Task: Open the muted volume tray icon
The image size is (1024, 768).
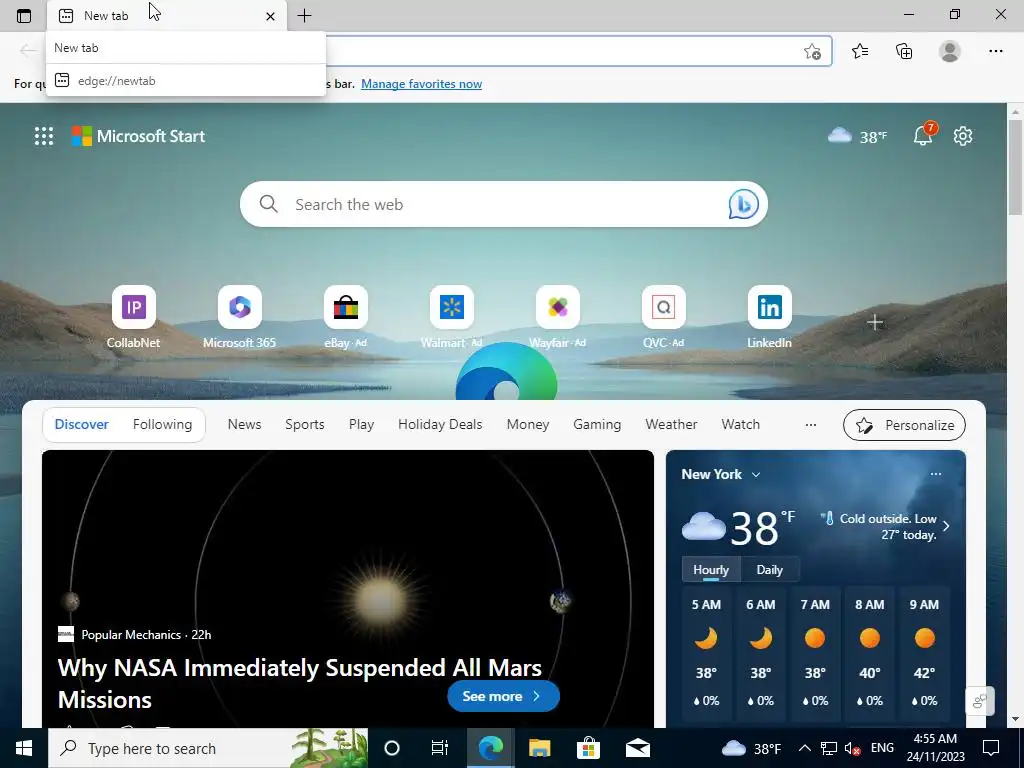Action: pyautogui.click(x=852, y=748)
